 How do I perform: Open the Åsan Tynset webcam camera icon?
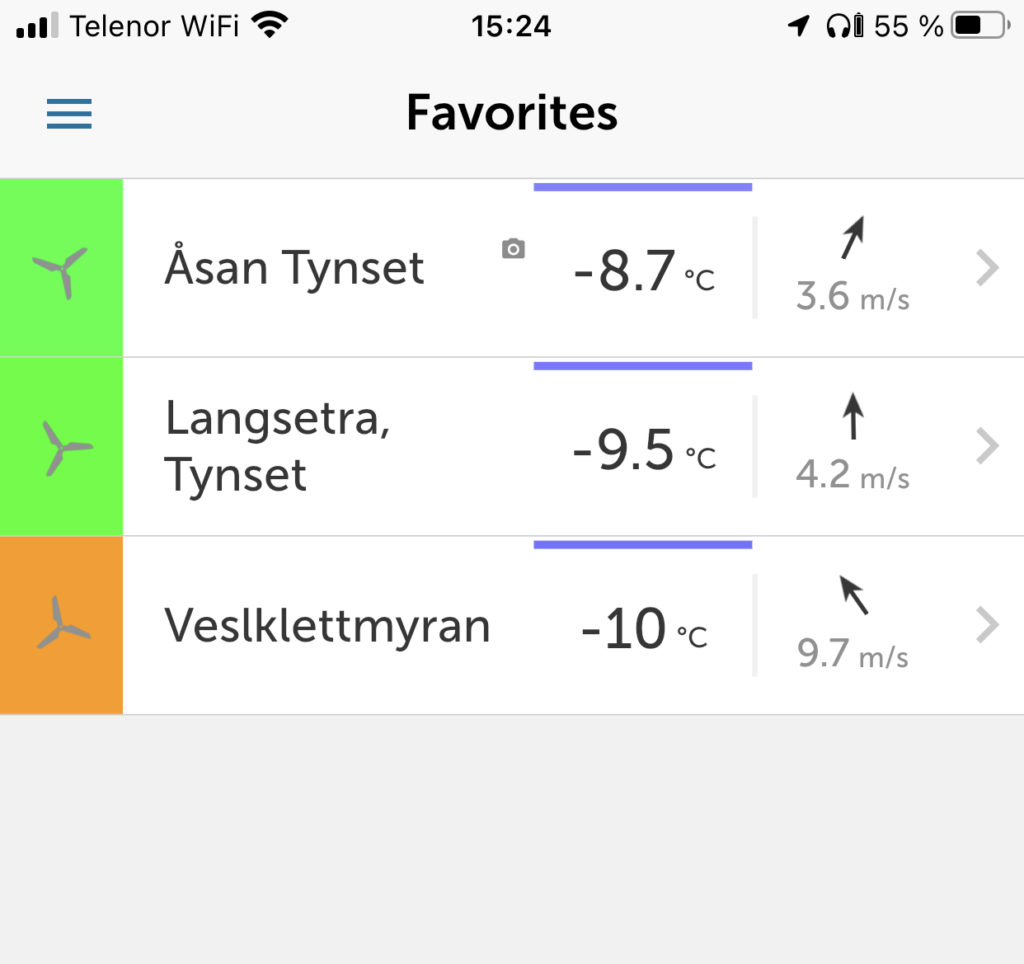pos(513,248)
